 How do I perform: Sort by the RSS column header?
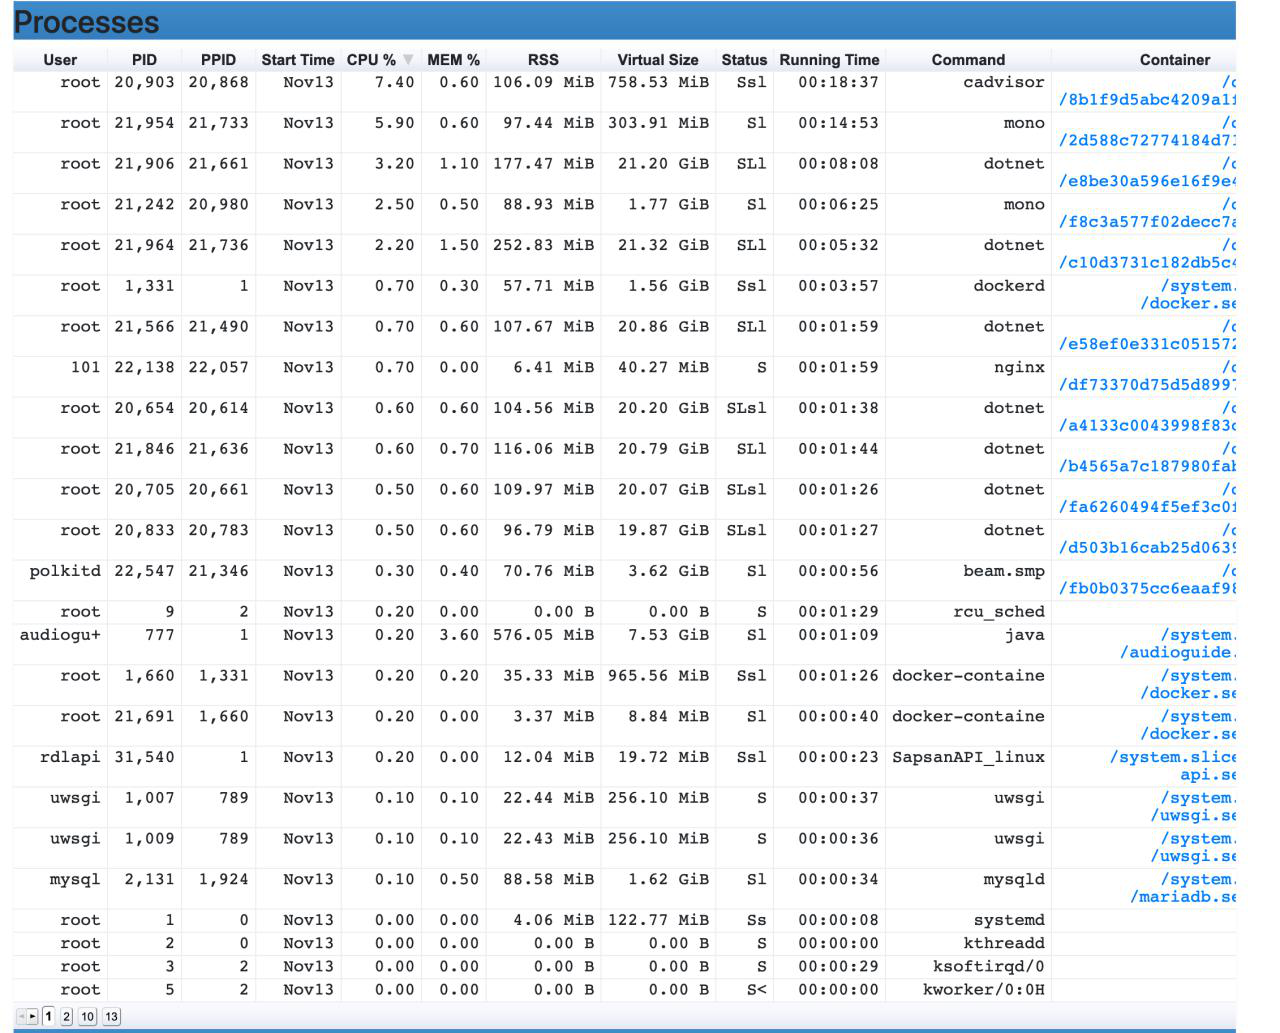click(x=543, y=60)
